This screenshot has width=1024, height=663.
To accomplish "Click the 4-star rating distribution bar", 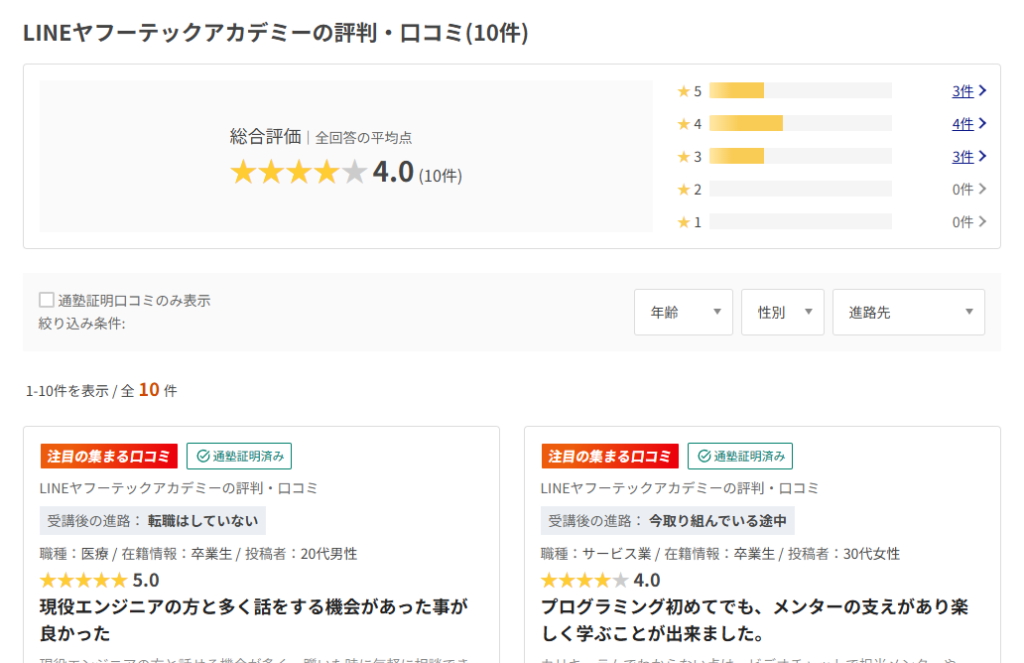I will click(801, 123).
